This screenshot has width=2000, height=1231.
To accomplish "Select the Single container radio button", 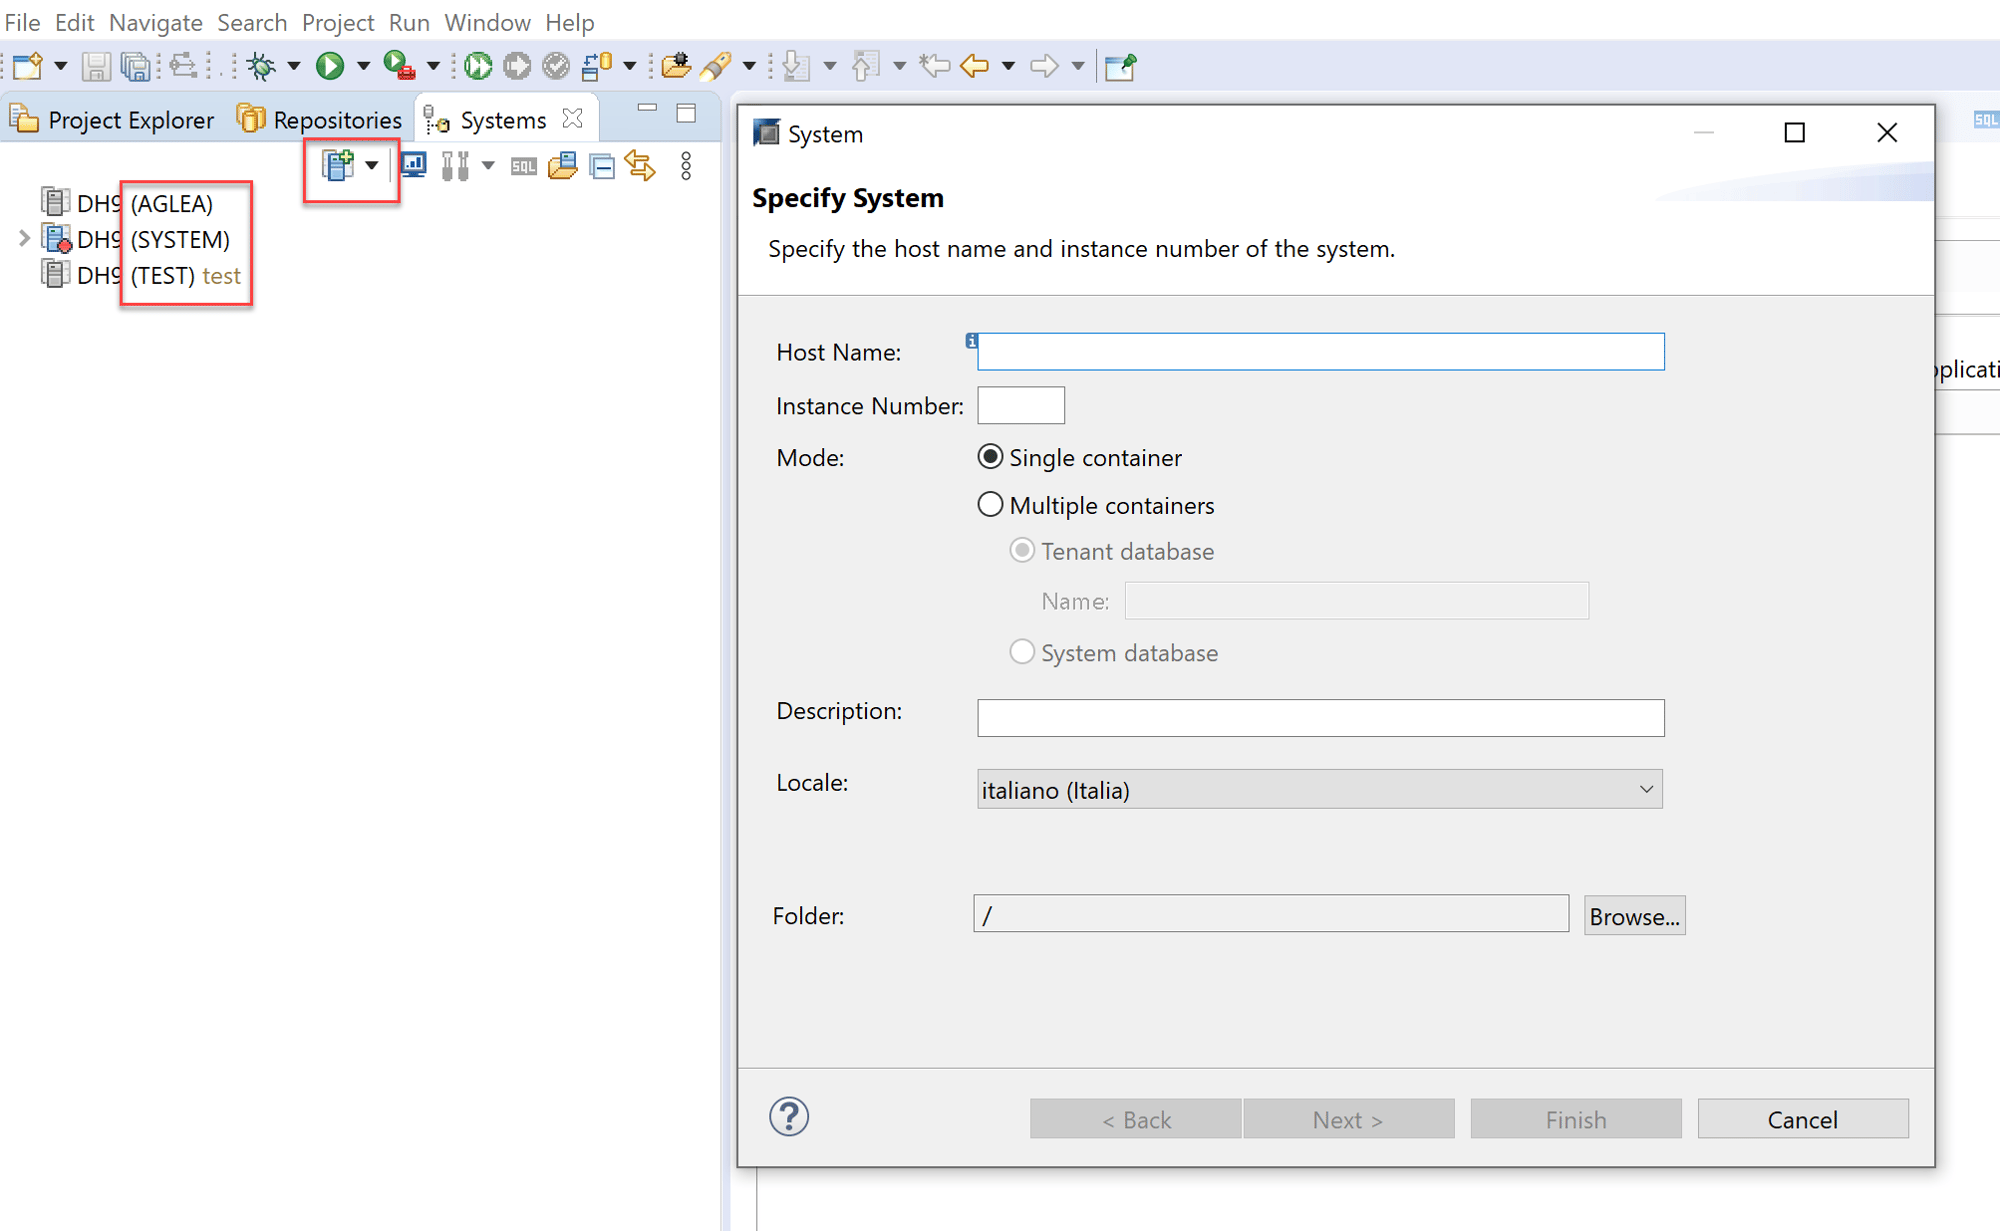I will (990, 457).
